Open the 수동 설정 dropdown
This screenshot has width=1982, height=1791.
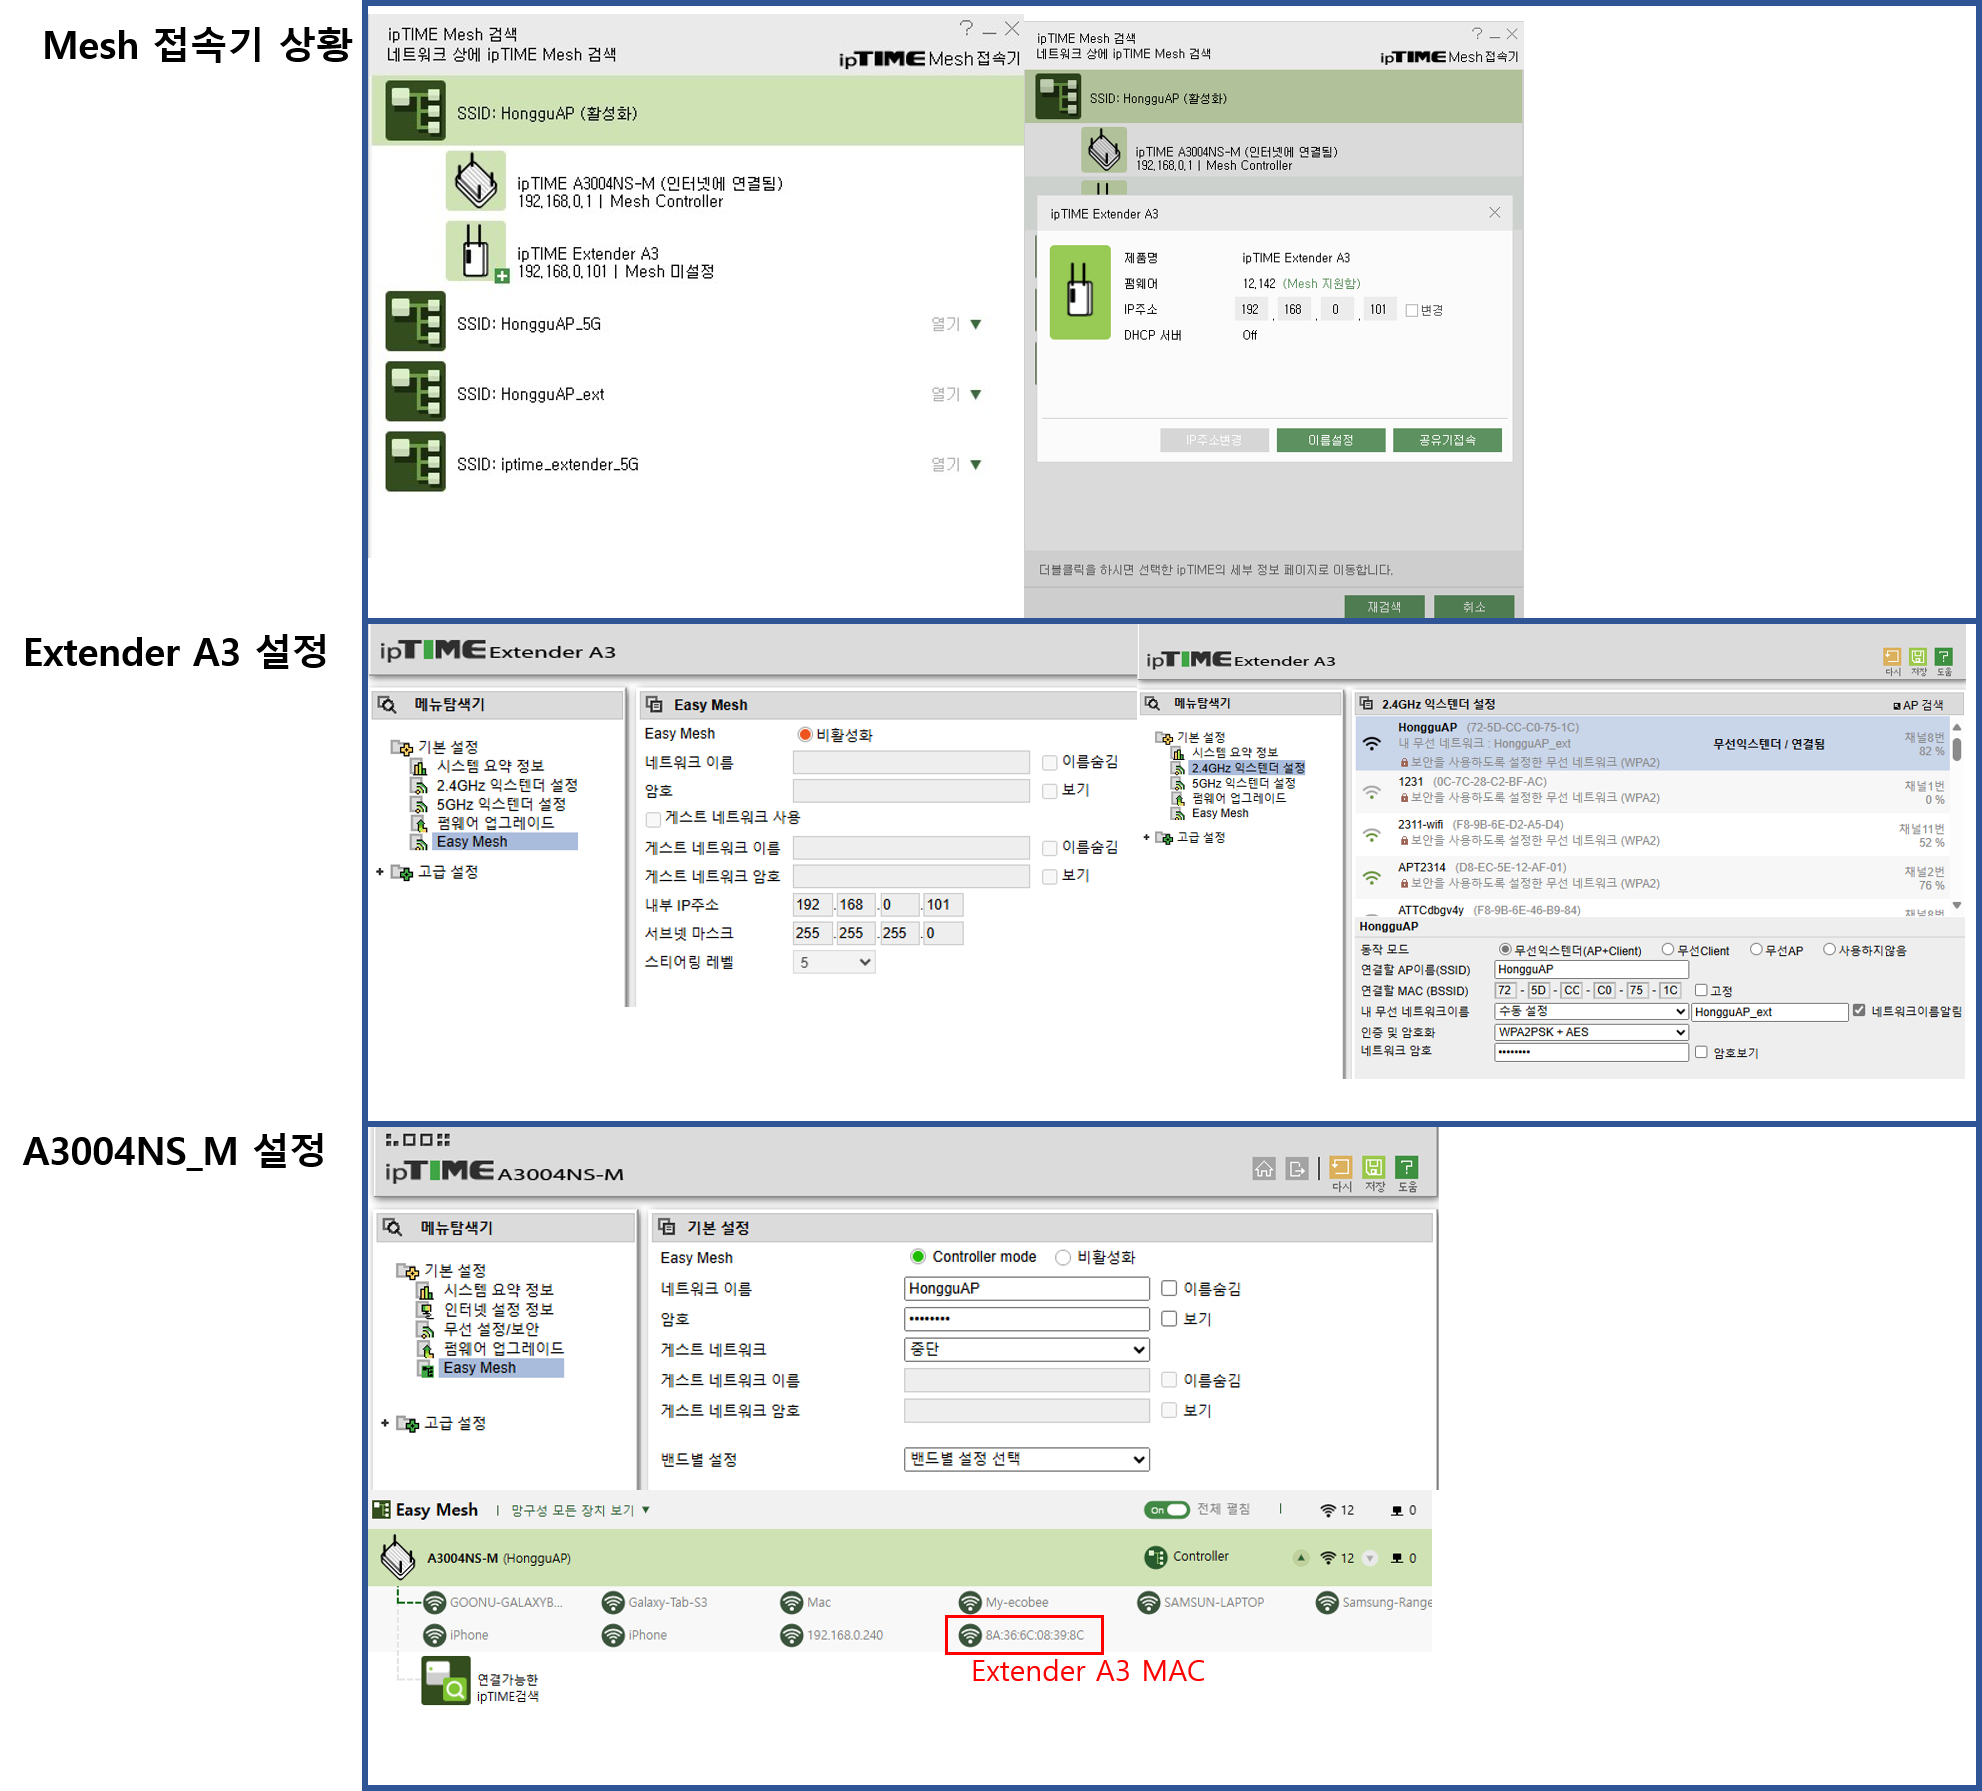tap(1592, 1012)
